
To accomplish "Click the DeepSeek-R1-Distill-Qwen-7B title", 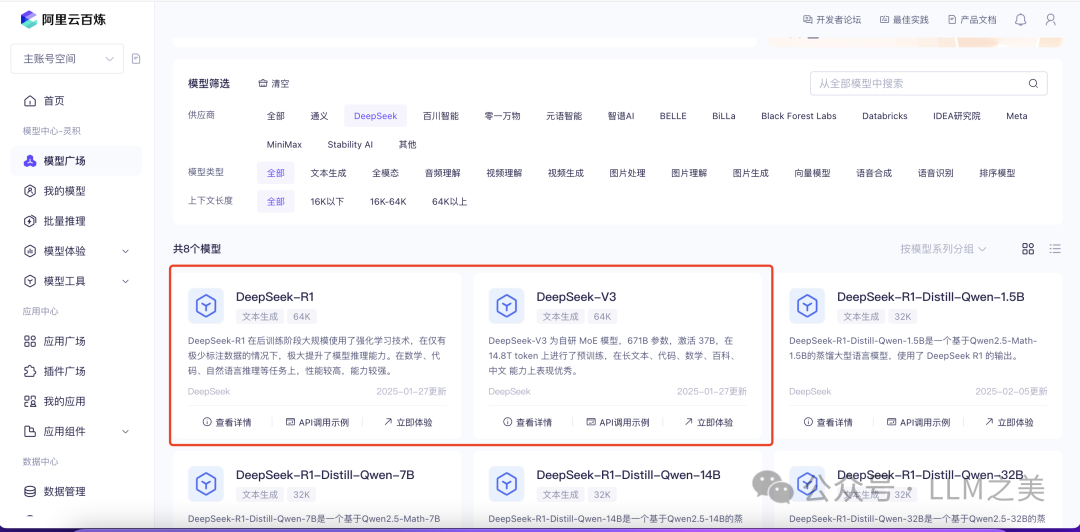I will 325,475.
